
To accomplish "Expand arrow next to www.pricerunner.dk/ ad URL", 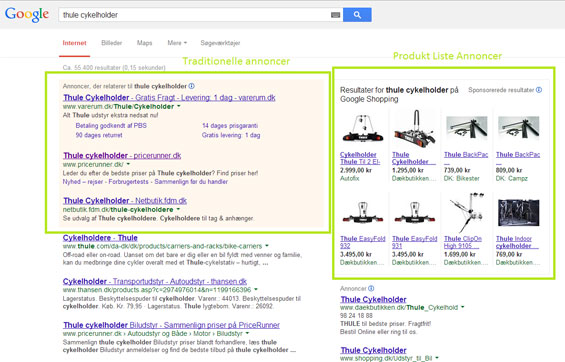I will click(128, 164).
